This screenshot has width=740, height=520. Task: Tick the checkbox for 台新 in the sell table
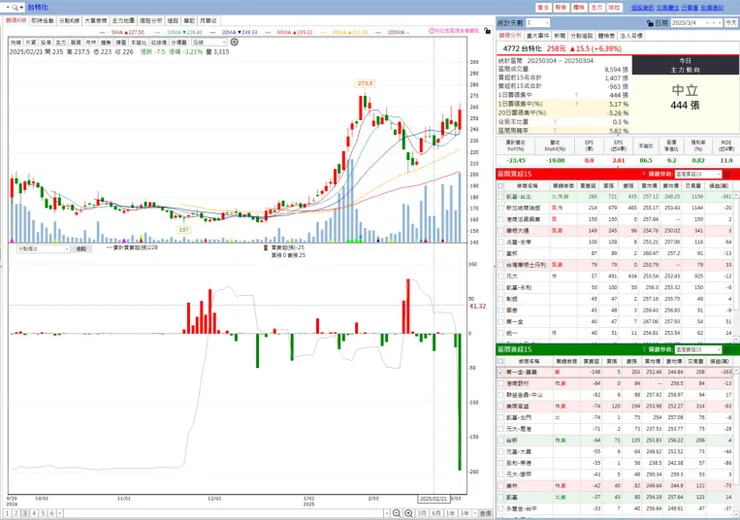point(501,440)
